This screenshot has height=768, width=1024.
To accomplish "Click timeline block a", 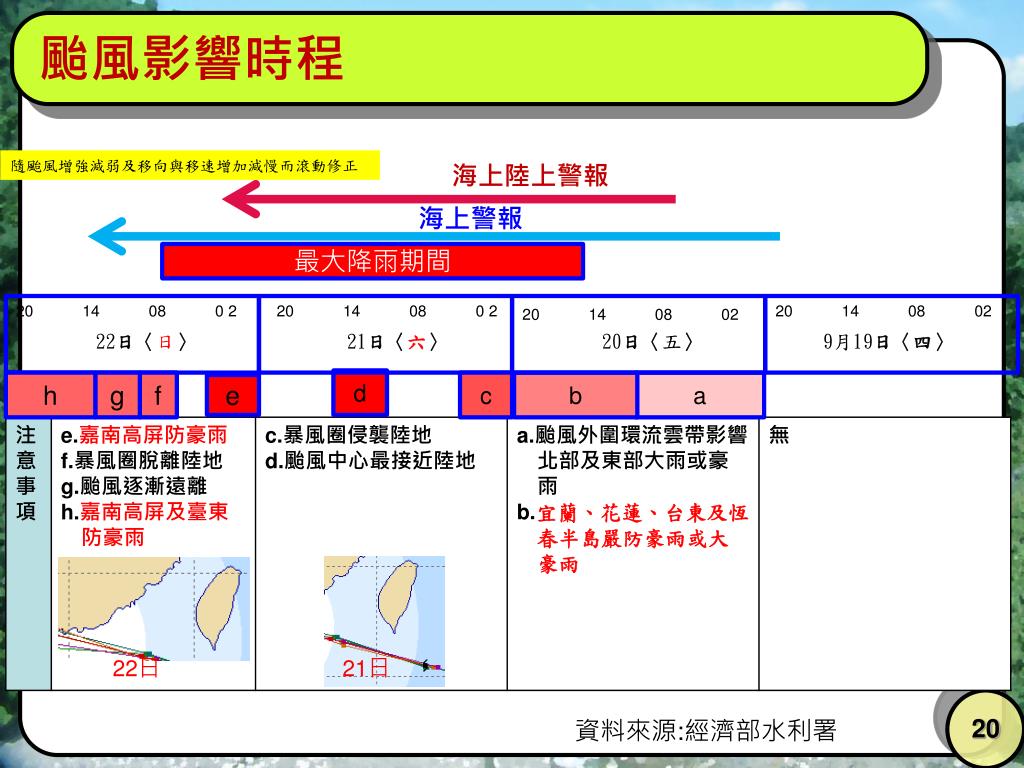I will click(x=700, y=396).
